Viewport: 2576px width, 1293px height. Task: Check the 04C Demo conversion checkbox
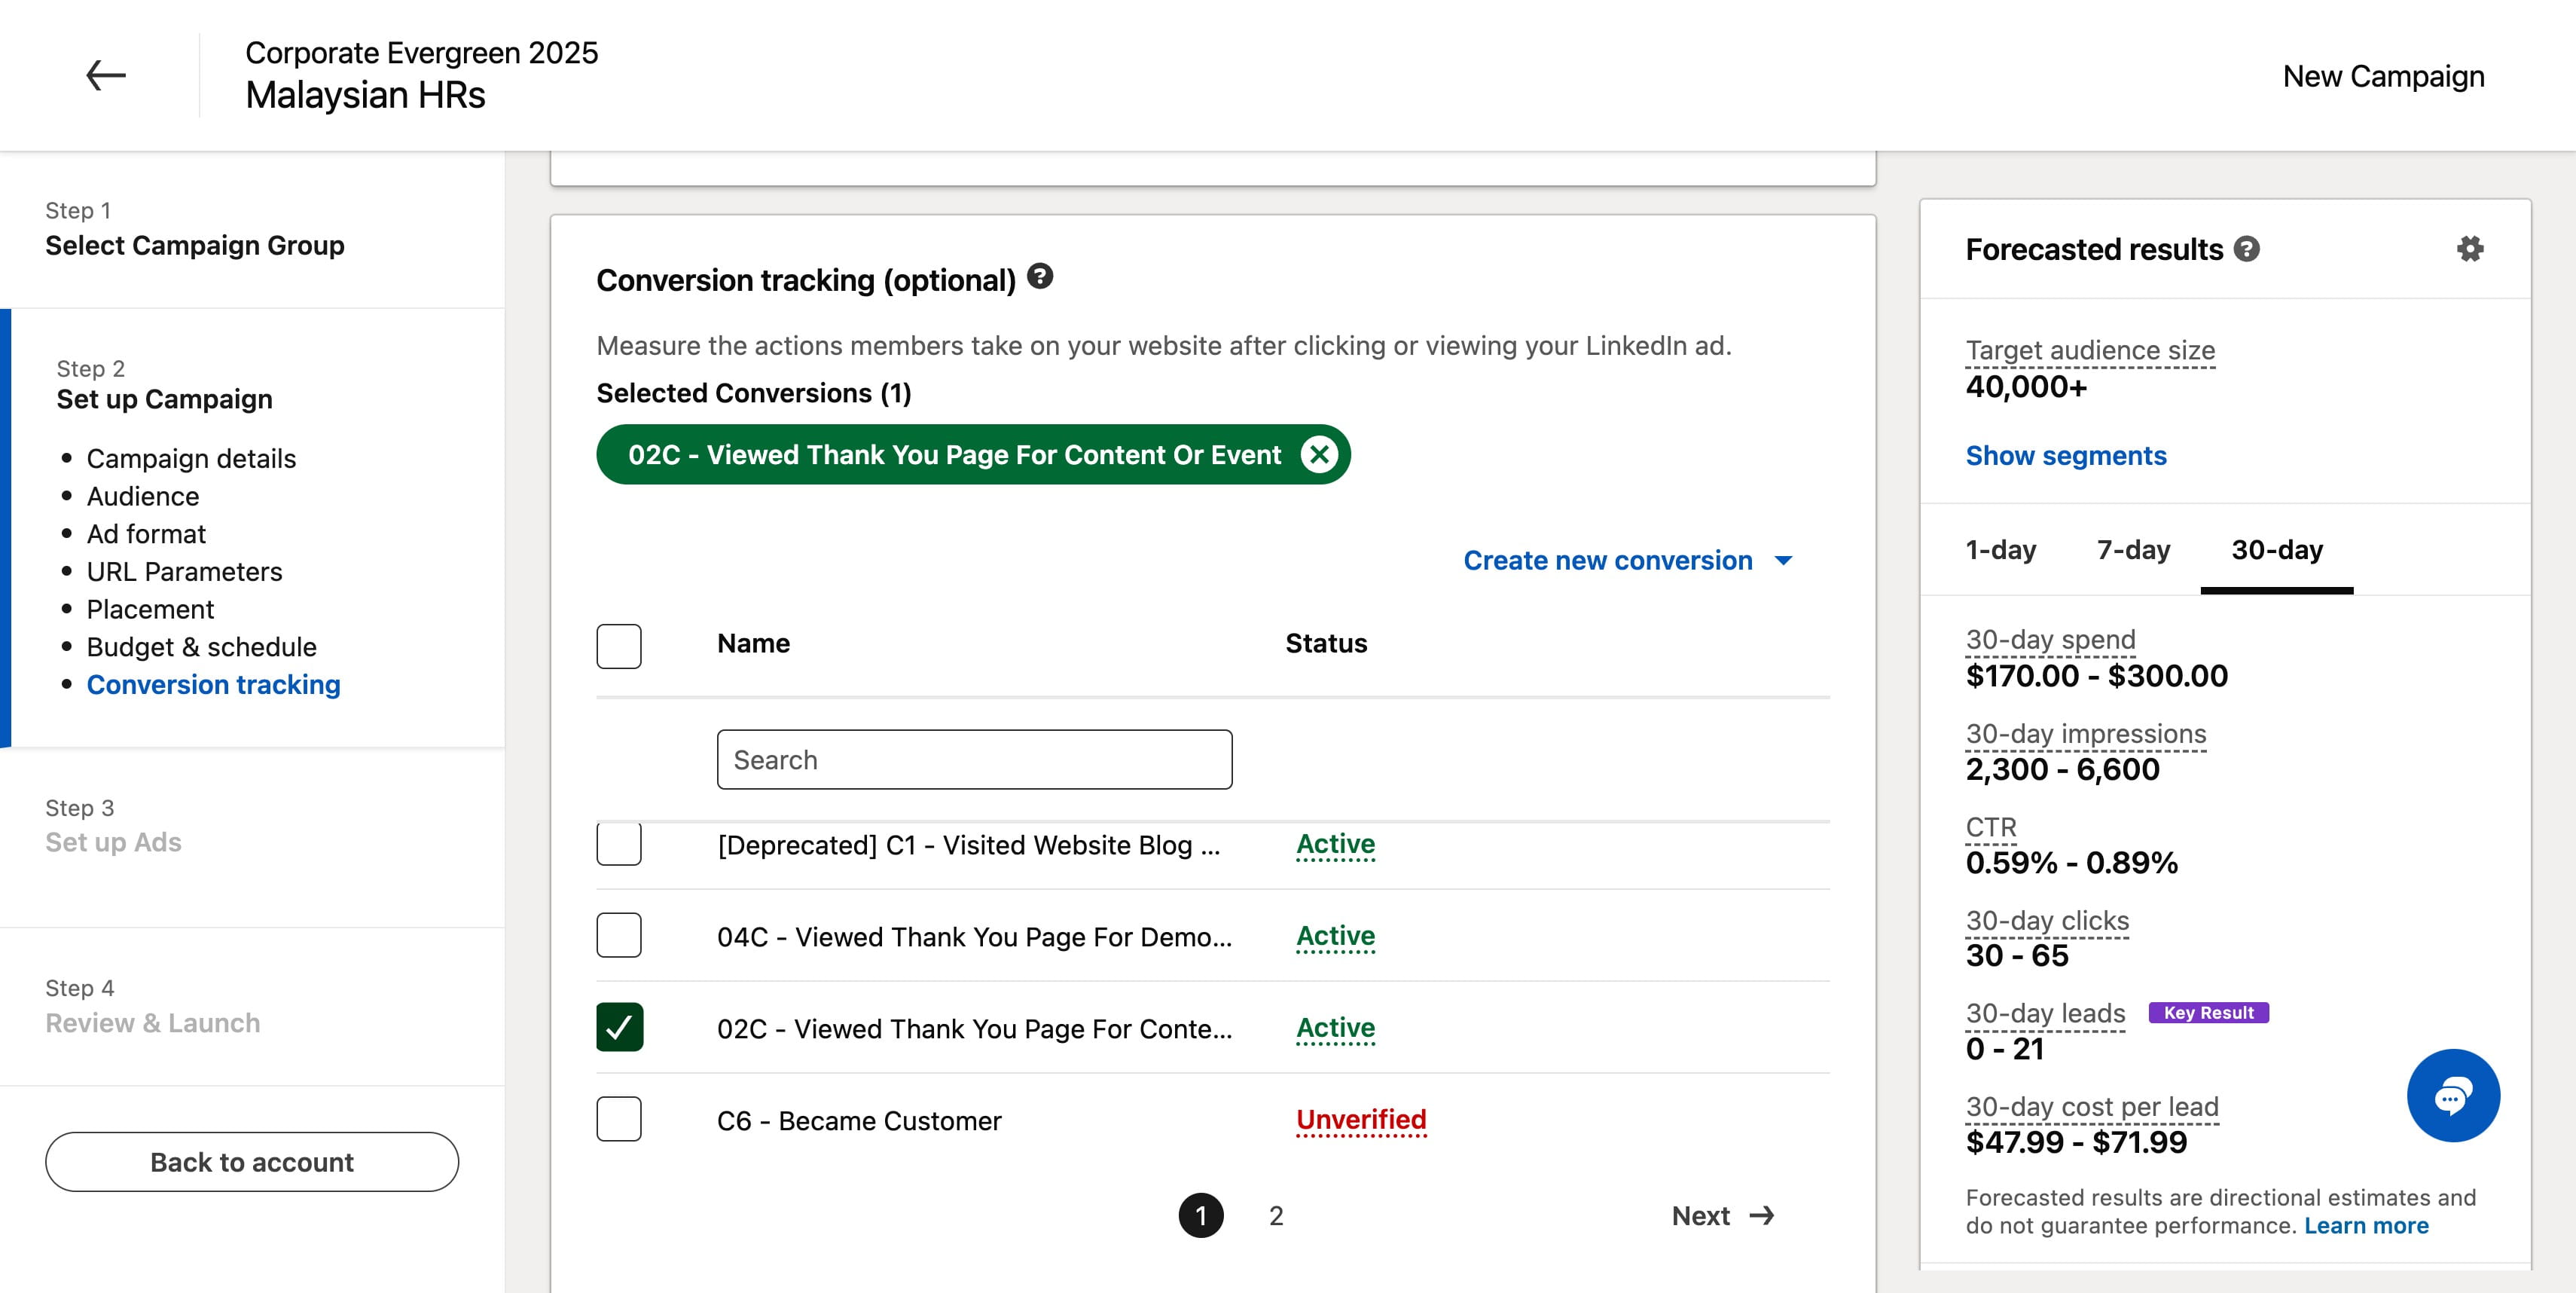(x=619, y=935)
